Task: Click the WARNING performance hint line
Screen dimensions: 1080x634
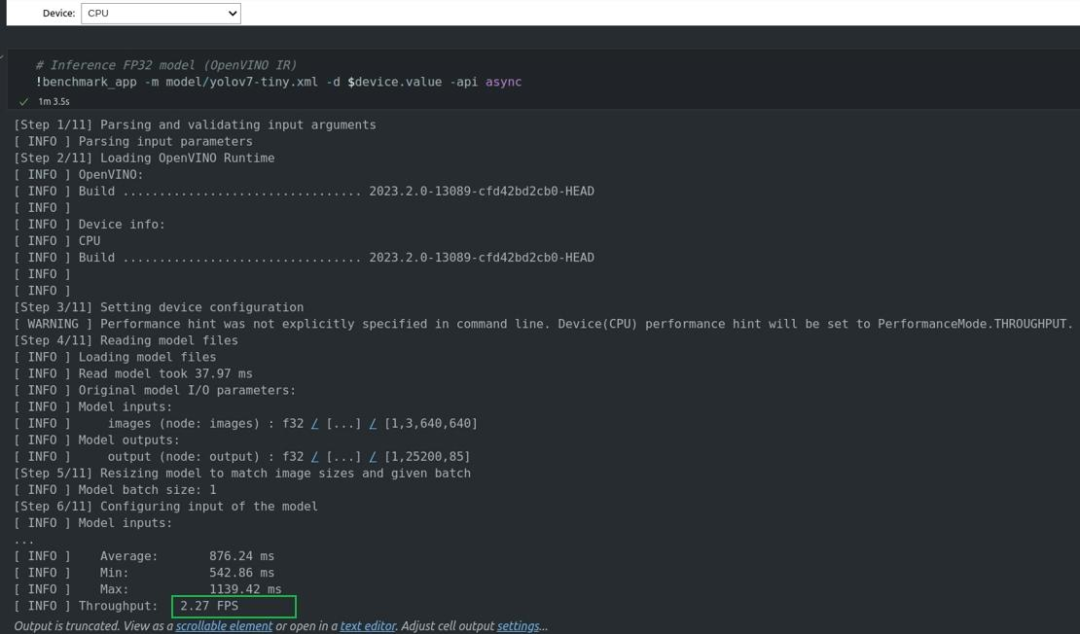Action: (x=543, y=324)
